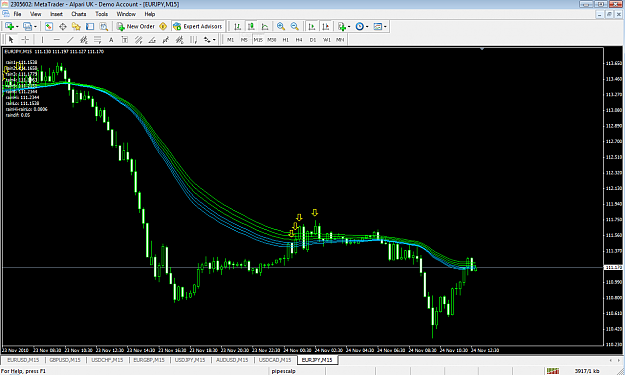
Task: Open a new chart from toolbar
Action: (x=9, y=26)
